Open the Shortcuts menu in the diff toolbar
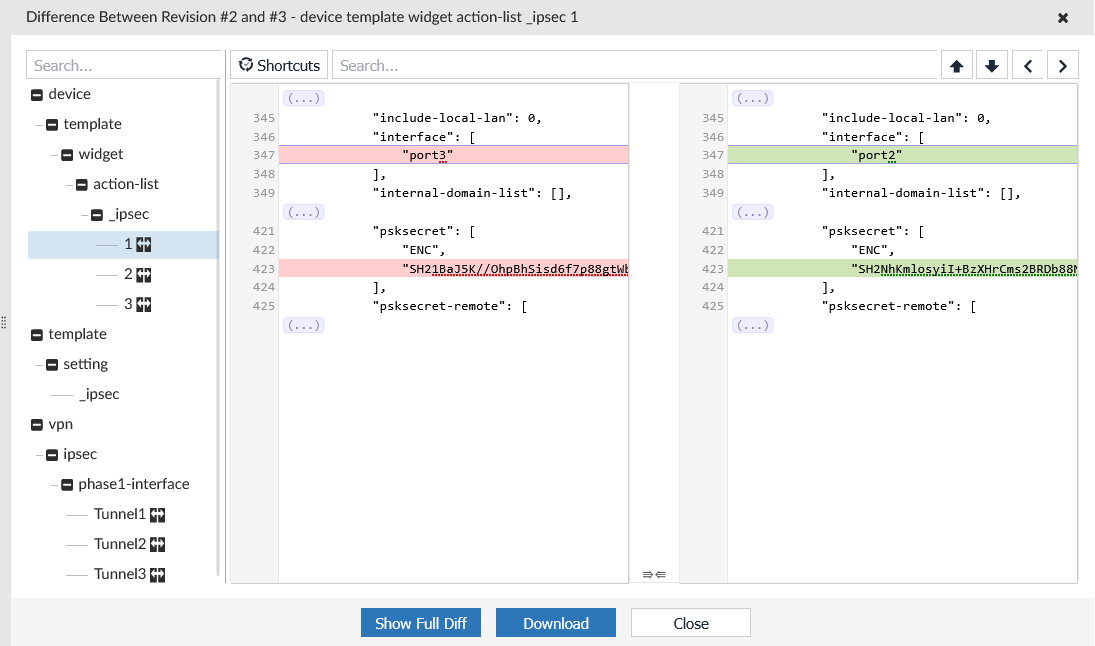 click(278, 64)
